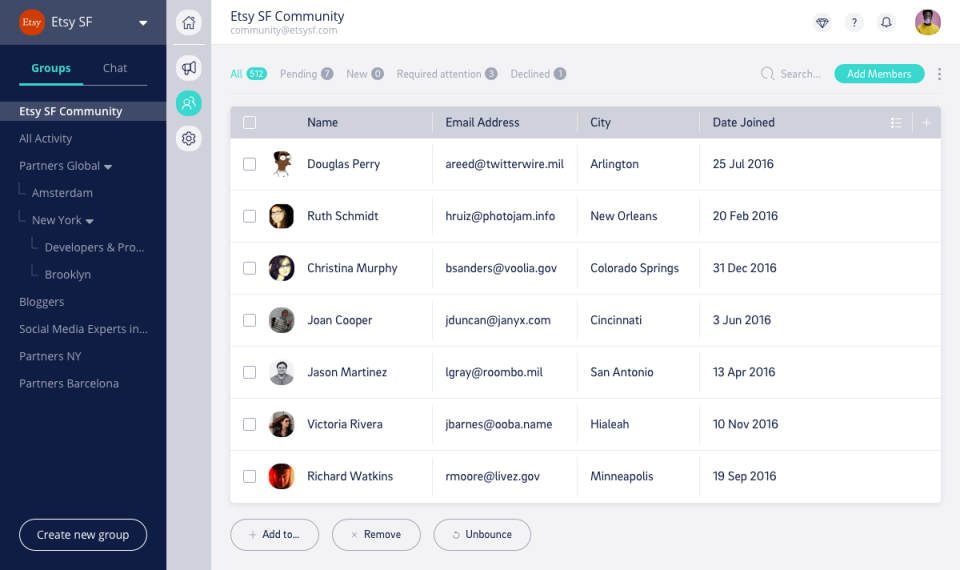Open the Brooklyn subgroup
The image size is (960, 570).
67,275
